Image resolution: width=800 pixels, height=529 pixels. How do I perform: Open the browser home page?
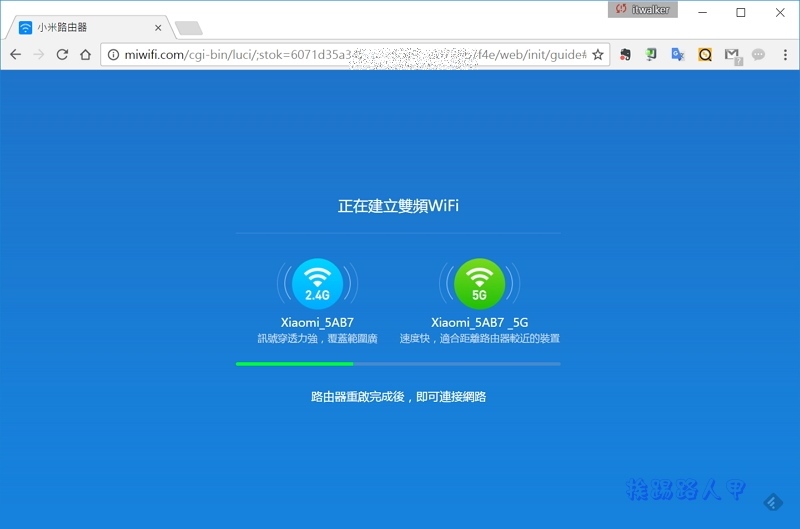pos(86,55)
